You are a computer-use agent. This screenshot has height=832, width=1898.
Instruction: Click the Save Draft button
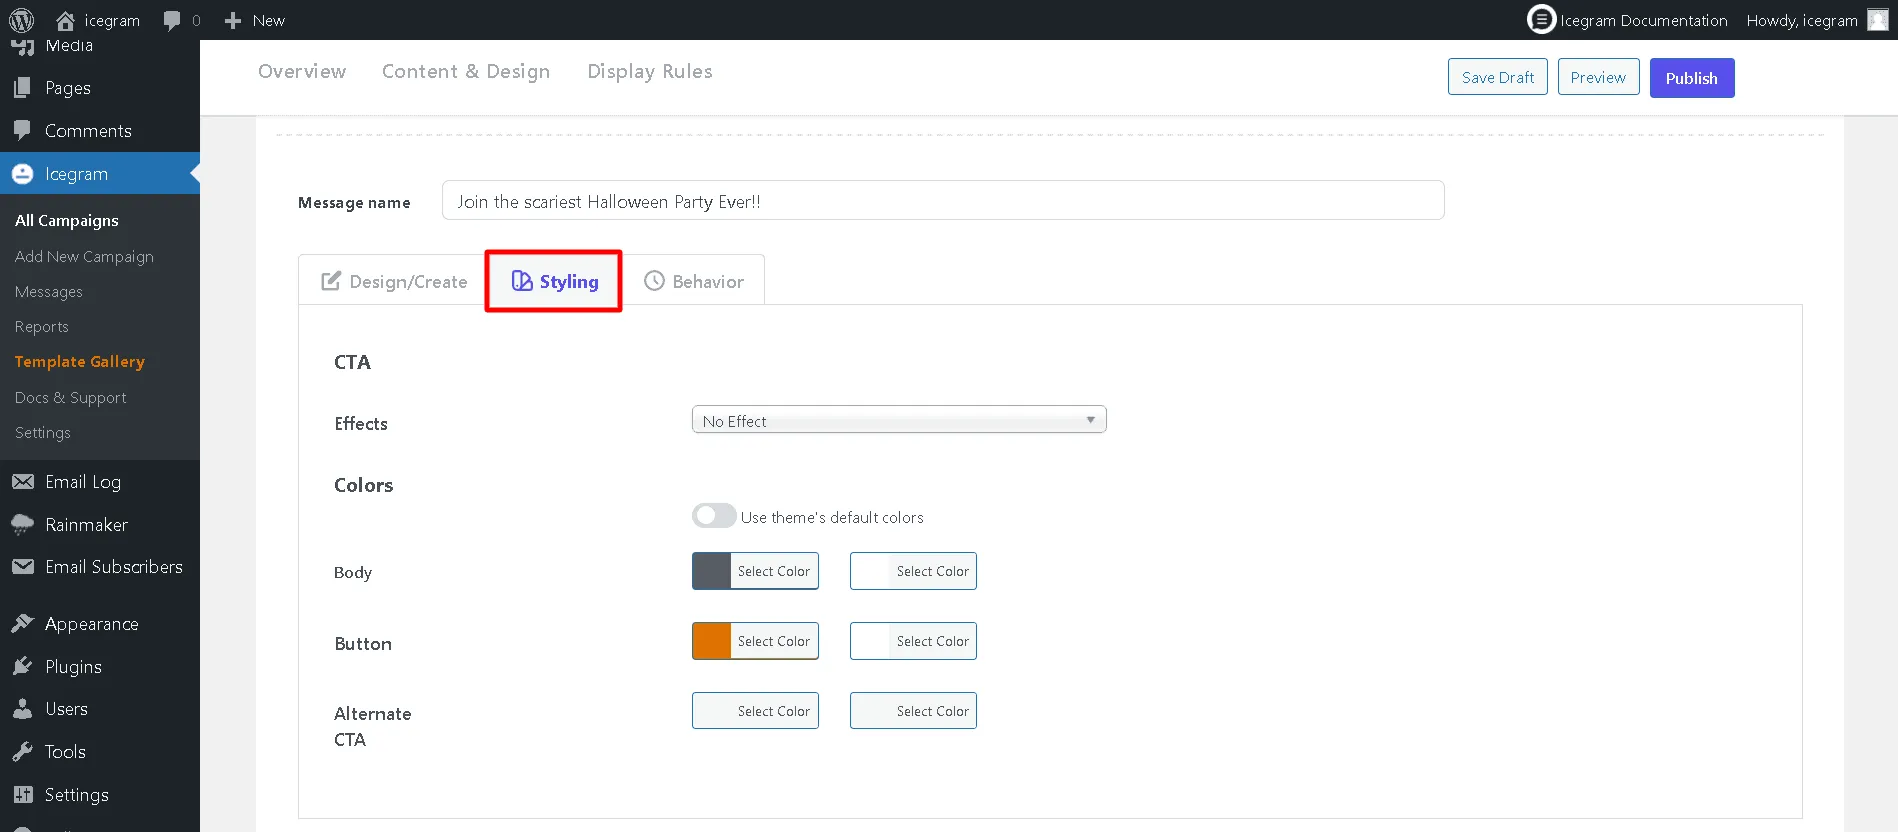(1498, 77)
